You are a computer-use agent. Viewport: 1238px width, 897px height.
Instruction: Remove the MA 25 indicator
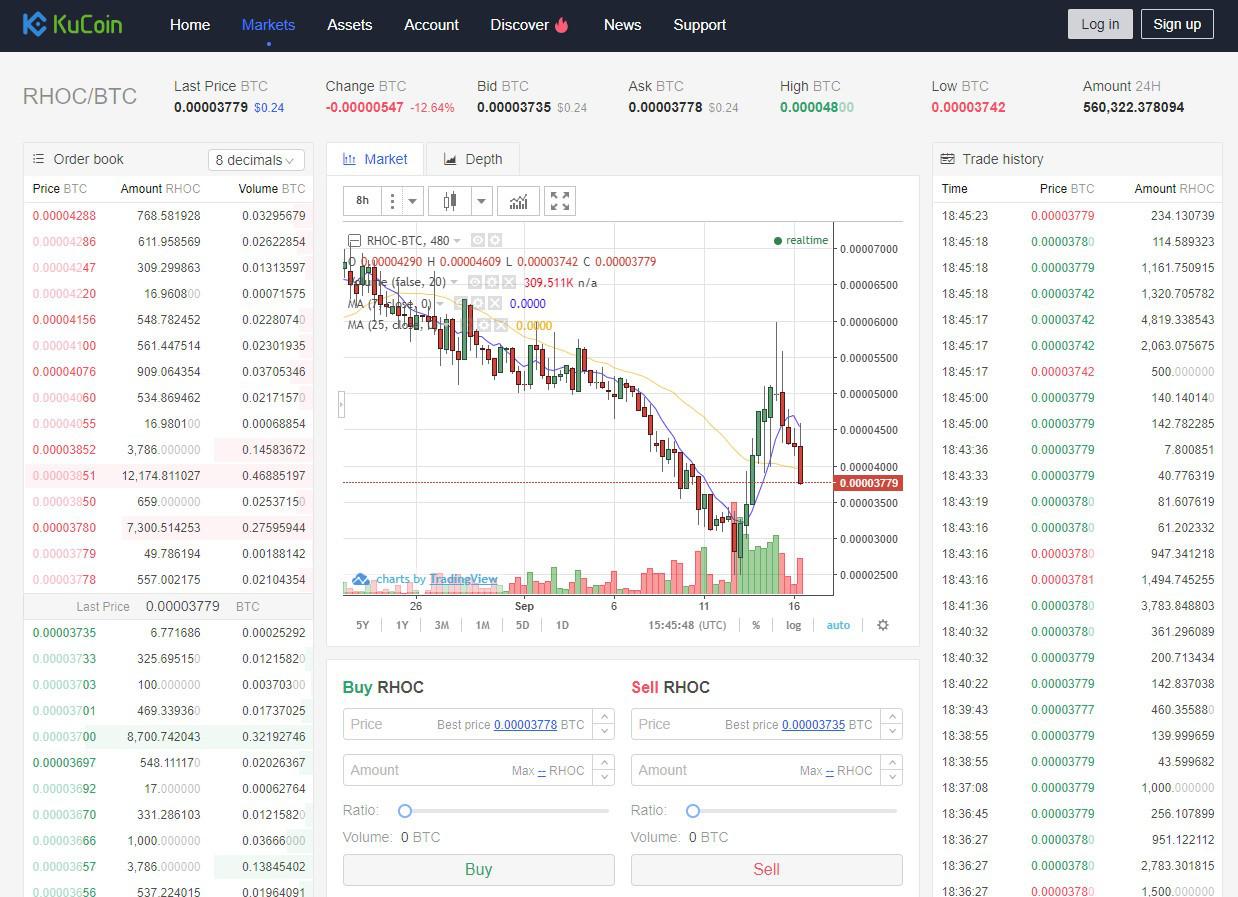point(501,325)
